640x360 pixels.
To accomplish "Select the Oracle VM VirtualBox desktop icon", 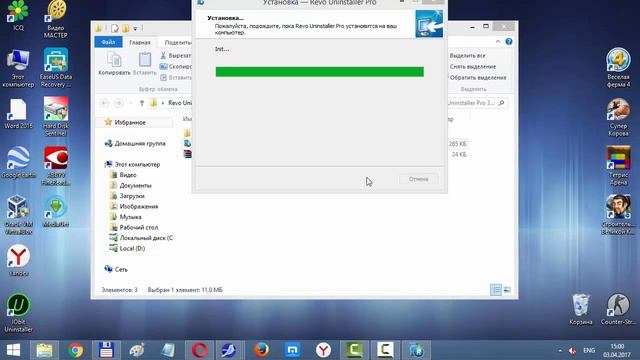I will [18, 215].
